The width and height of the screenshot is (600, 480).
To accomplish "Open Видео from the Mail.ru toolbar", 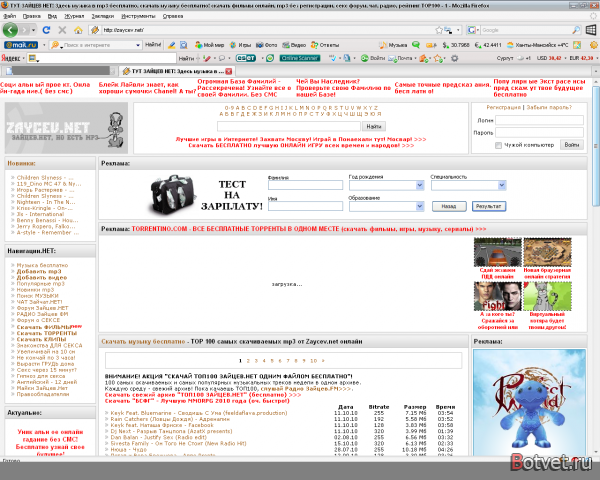I will pyautogui.click(x=294, y=45).
